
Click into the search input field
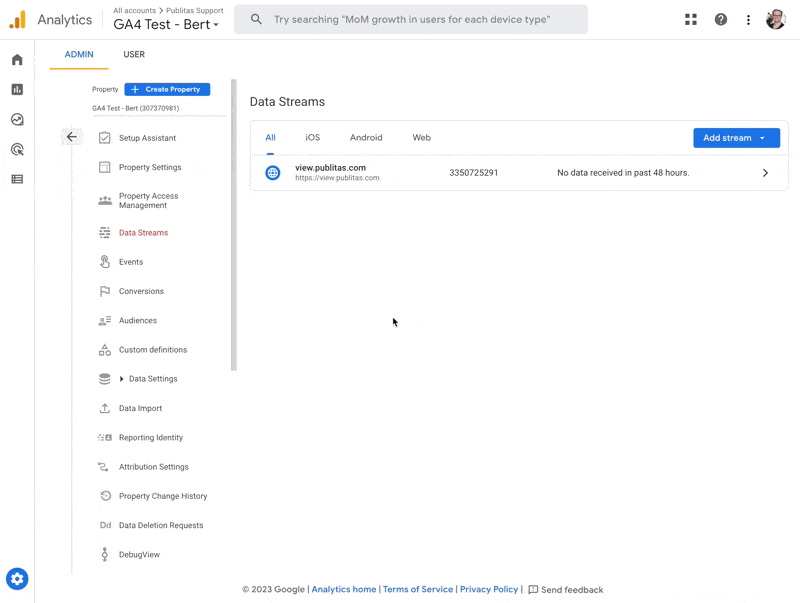412,19
